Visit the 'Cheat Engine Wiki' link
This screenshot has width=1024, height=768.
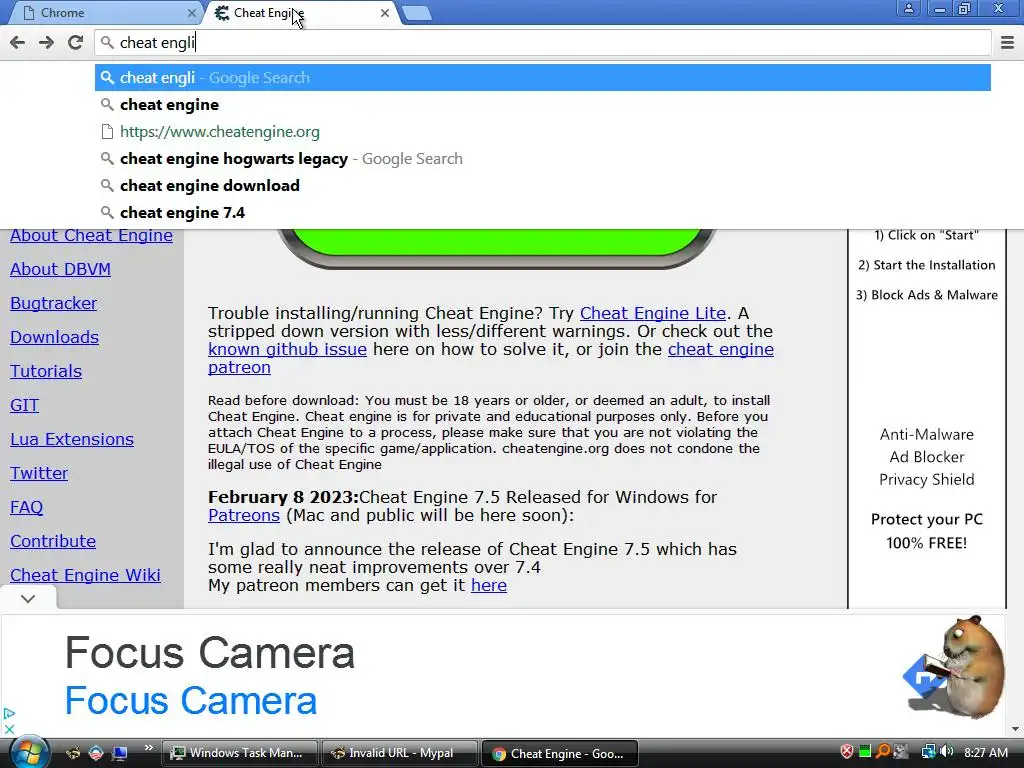click(x=85, y=575)
